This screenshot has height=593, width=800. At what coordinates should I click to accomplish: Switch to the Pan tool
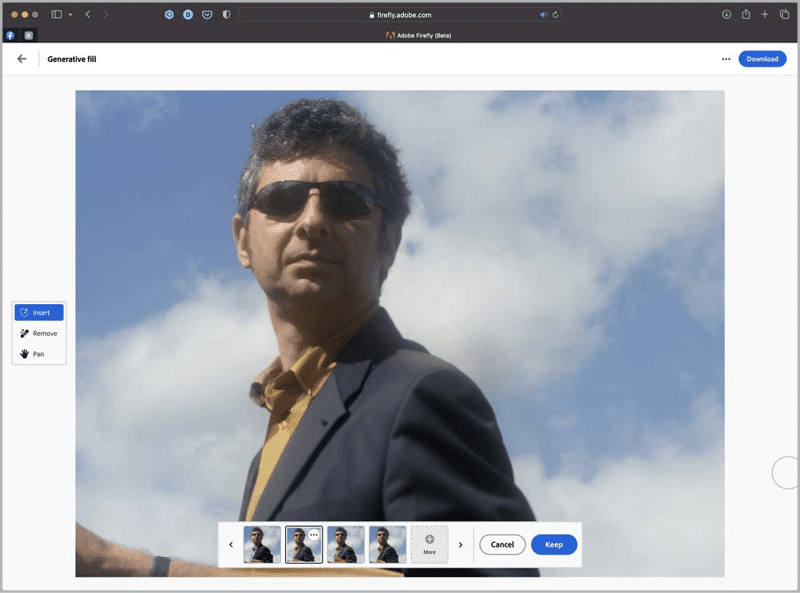[x=39, y=354]
